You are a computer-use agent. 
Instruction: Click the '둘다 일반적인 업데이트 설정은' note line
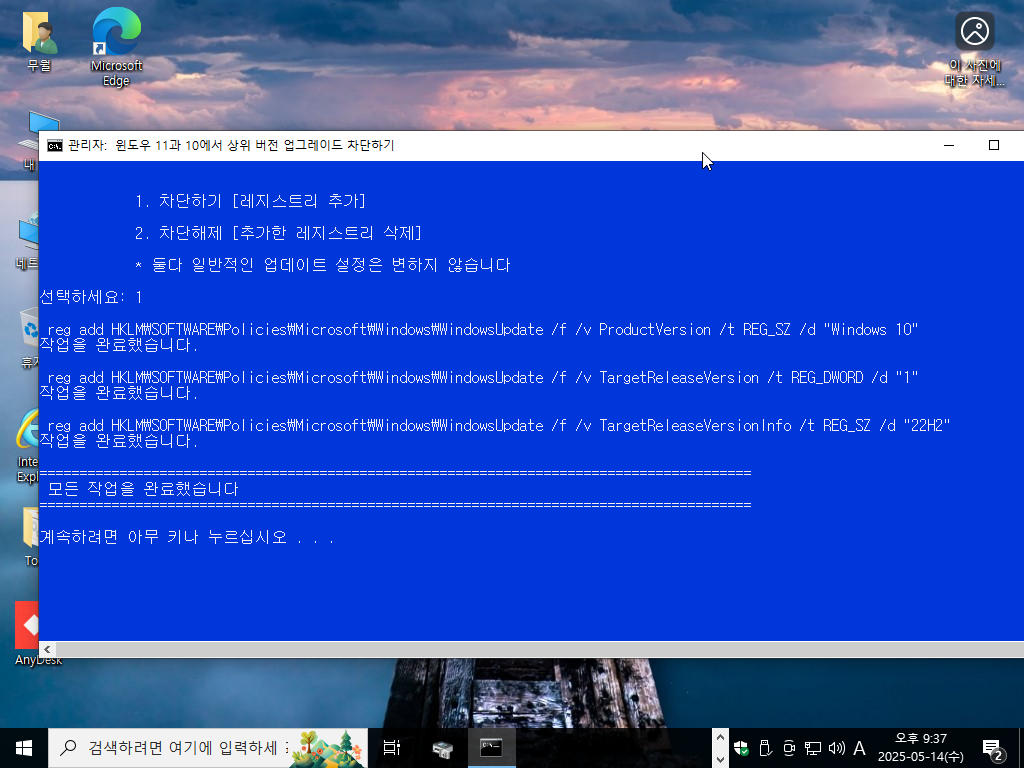coord(323,264)
